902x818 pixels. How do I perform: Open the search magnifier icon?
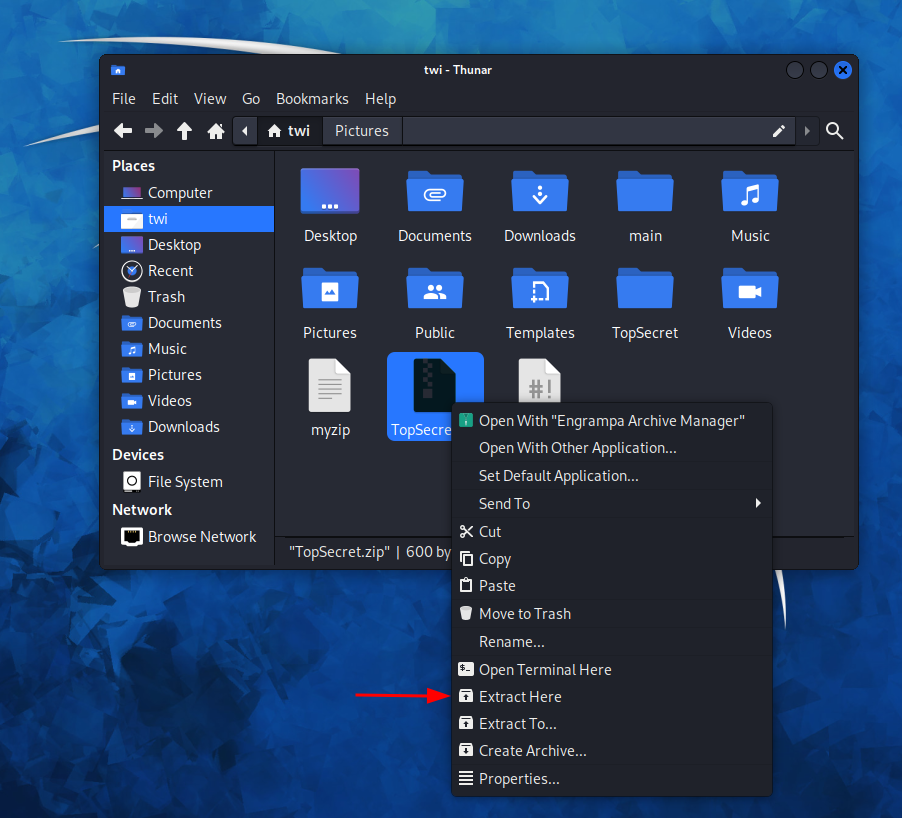click(835, 131)
